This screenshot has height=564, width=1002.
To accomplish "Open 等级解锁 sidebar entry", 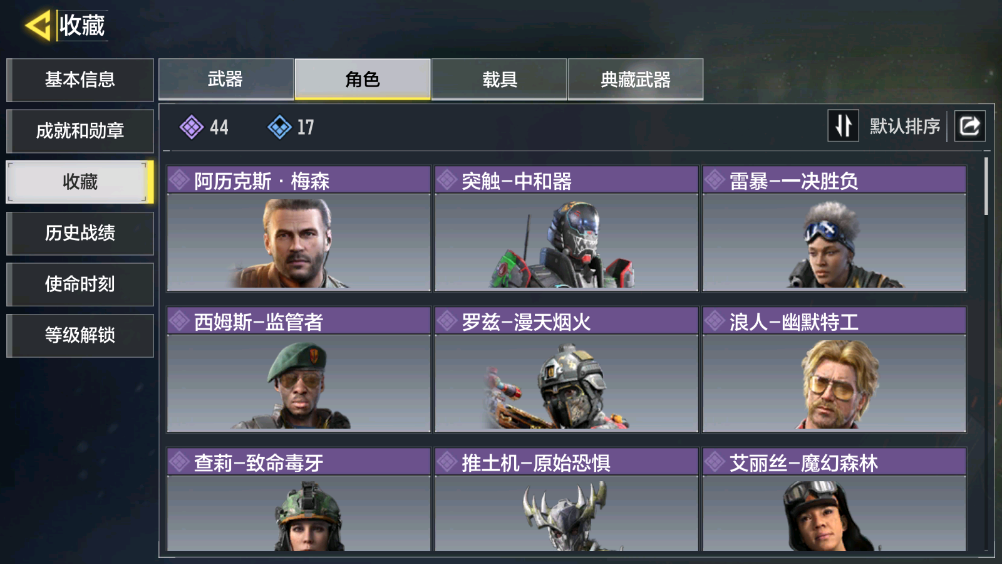I will (x=80, y=335).
